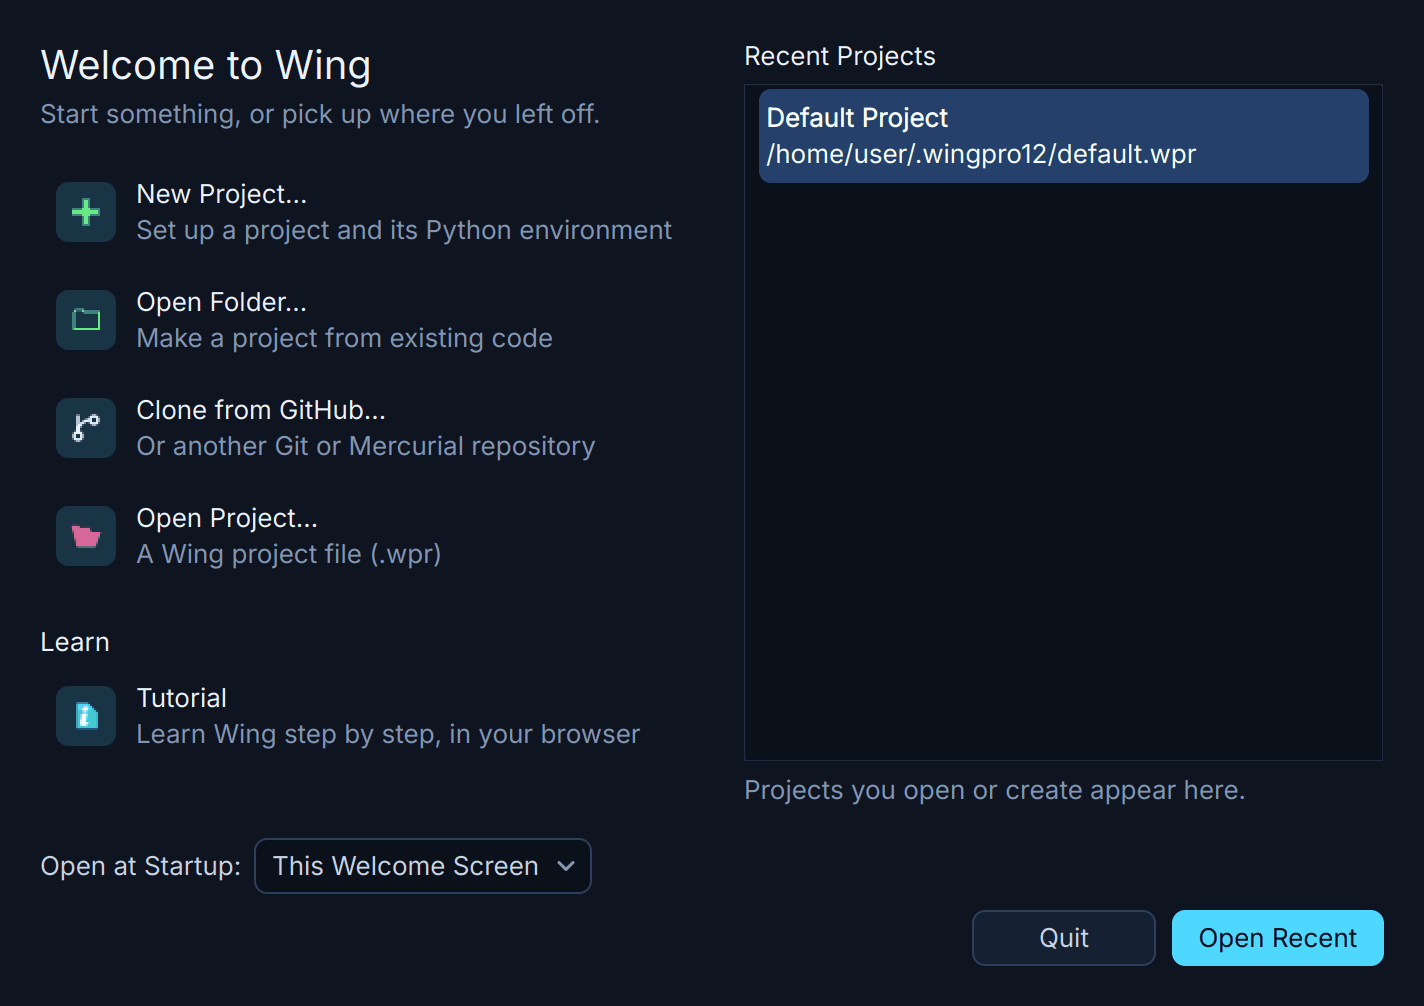The width and height of the screenshot is (1424, 1006).
Task: Open the Open at Startup dropdown
Action: (423, 866)
